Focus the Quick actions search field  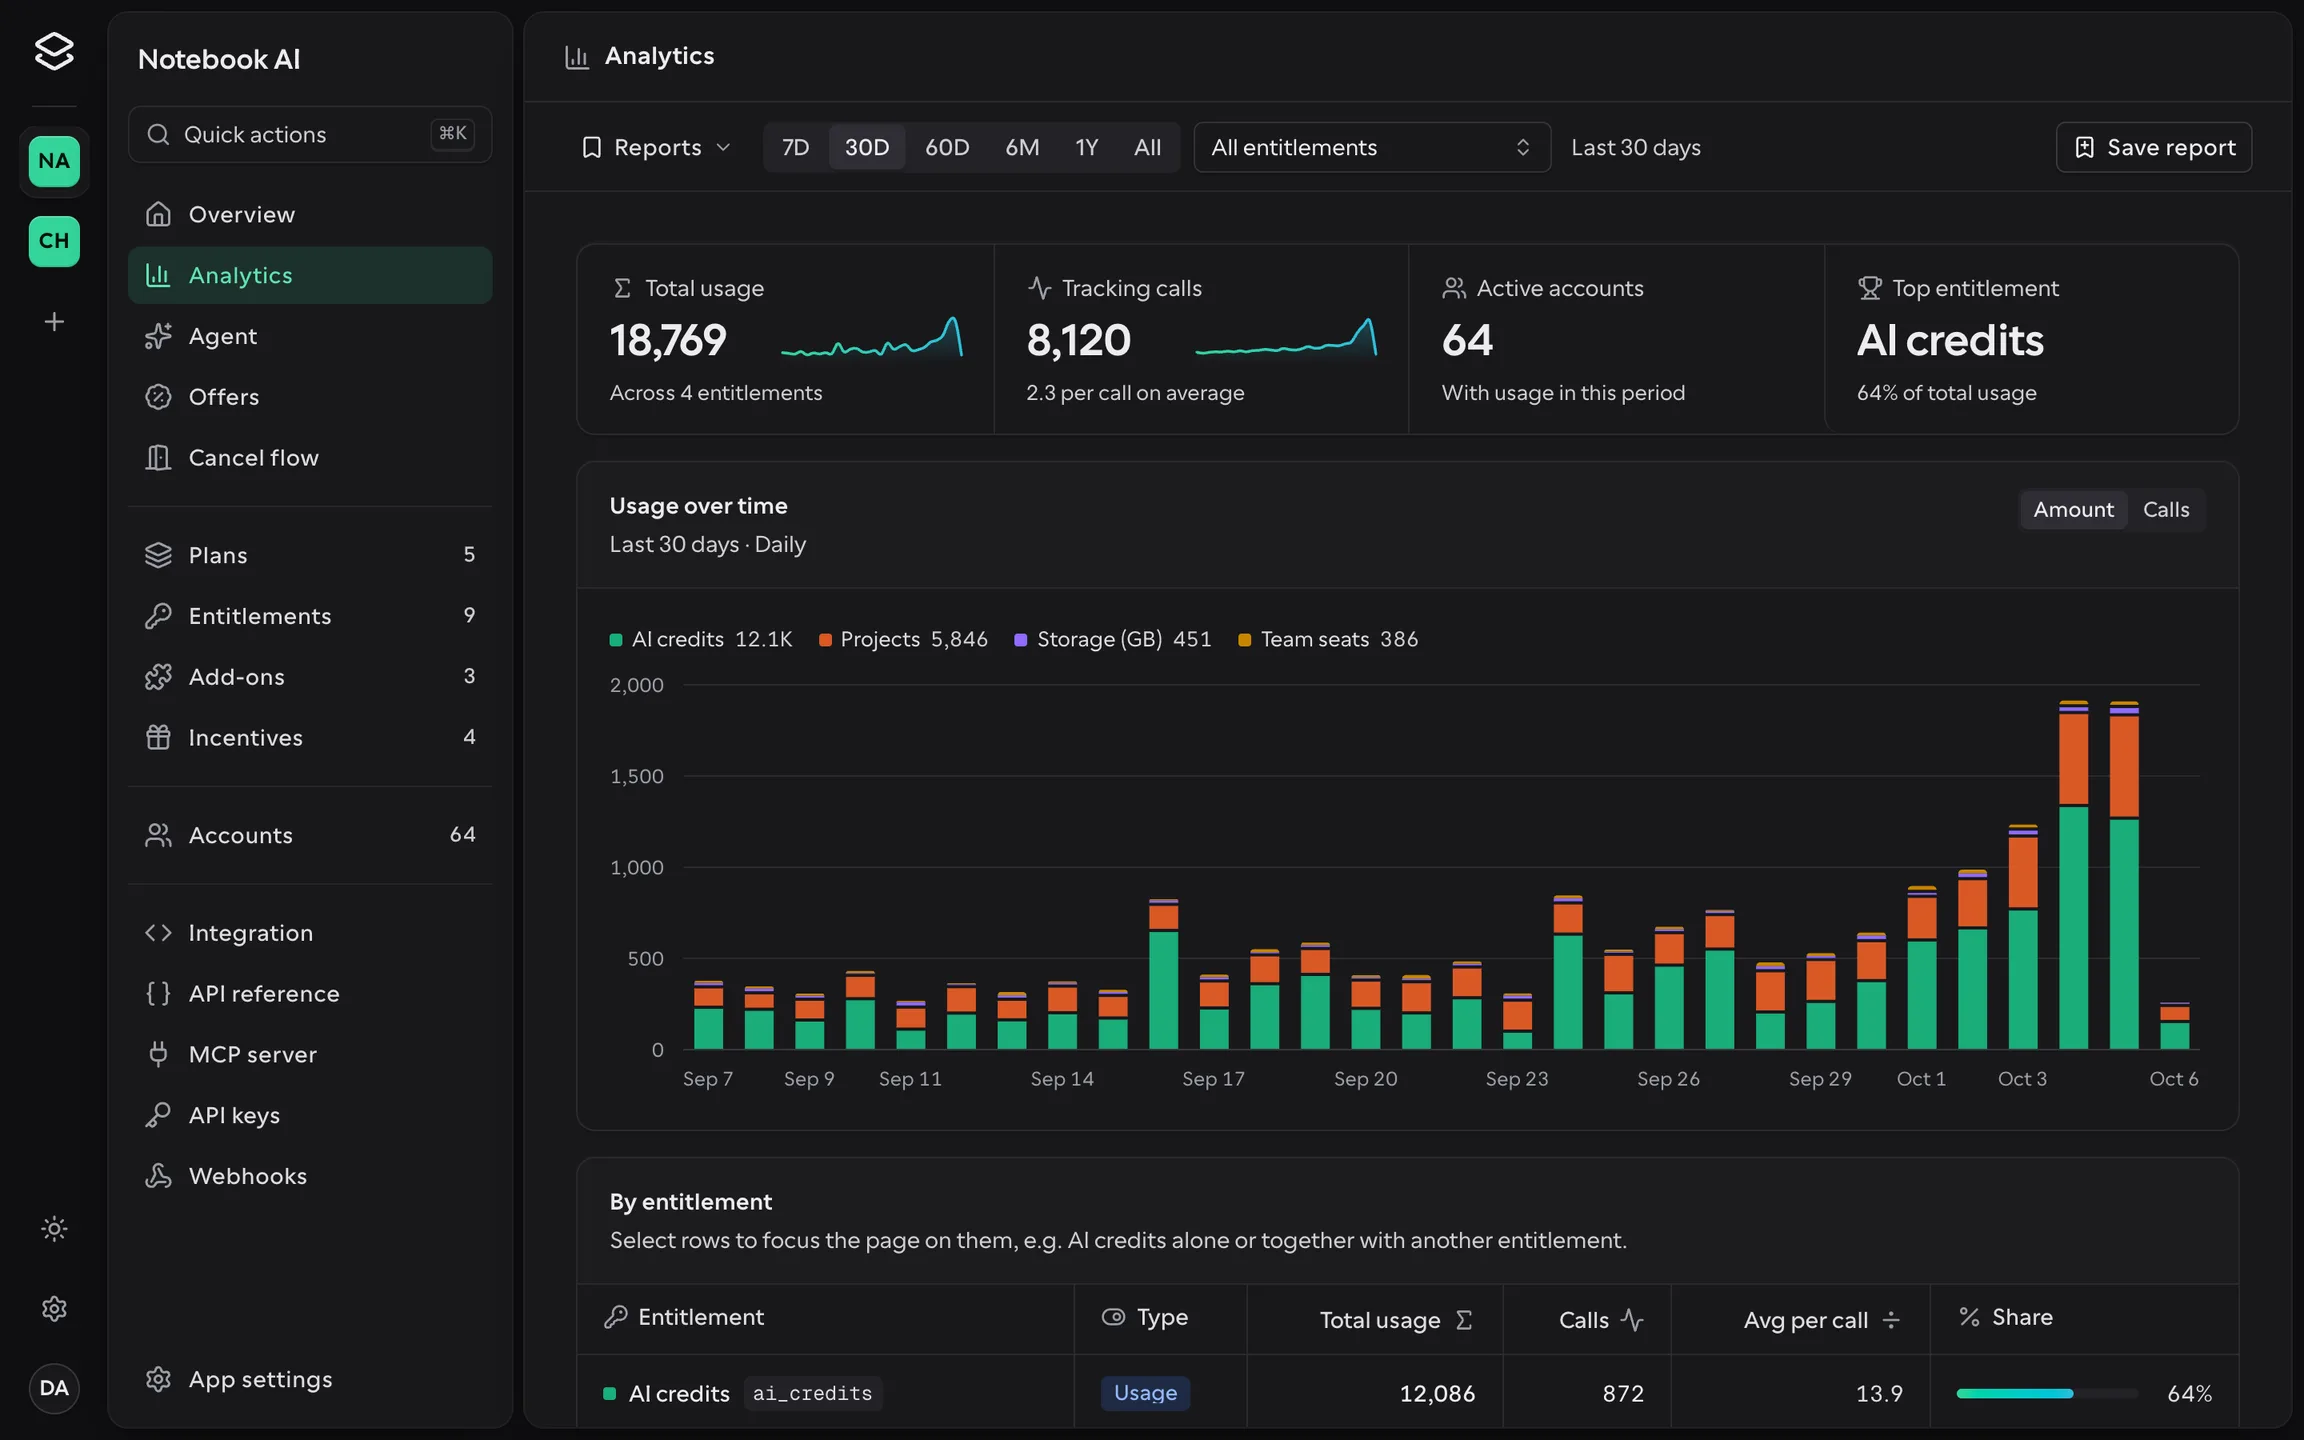tap(310, 134)
